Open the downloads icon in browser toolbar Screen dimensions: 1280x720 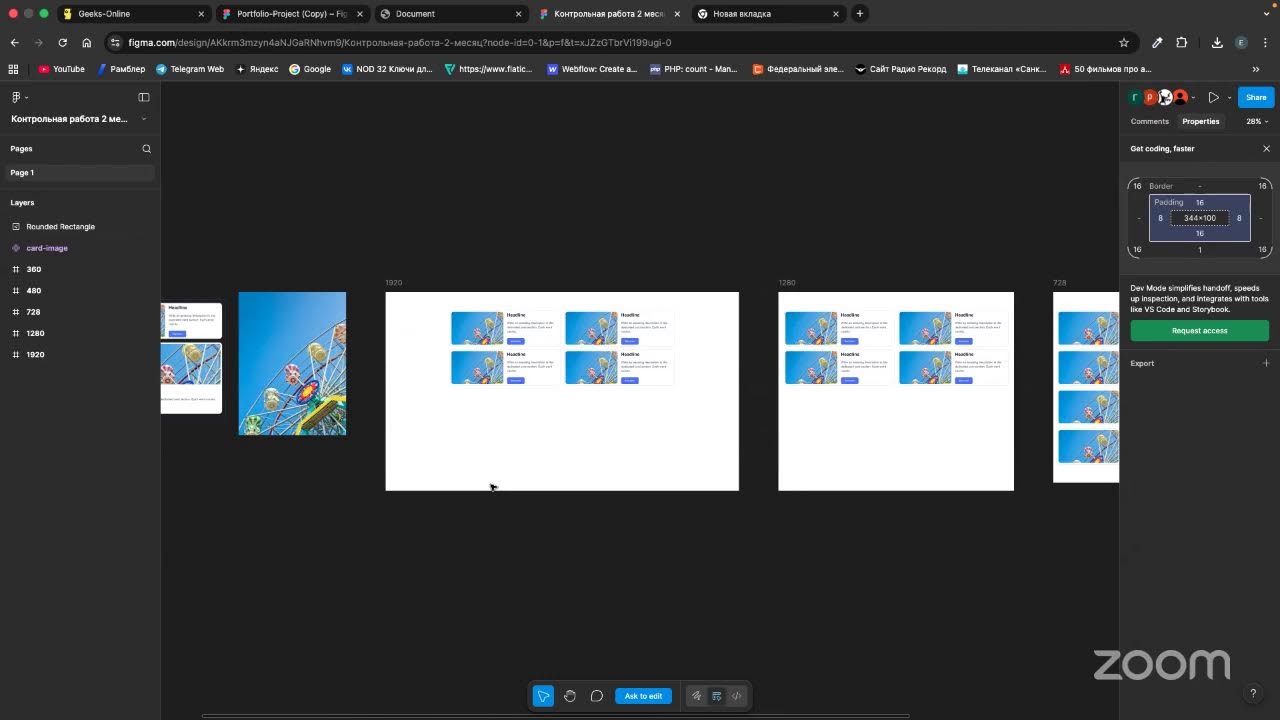1217,43
